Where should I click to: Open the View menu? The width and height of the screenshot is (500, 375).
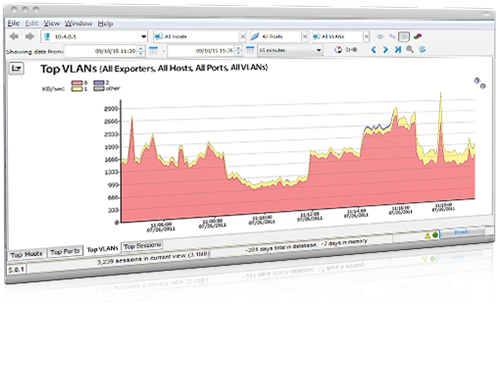(52, 23)
